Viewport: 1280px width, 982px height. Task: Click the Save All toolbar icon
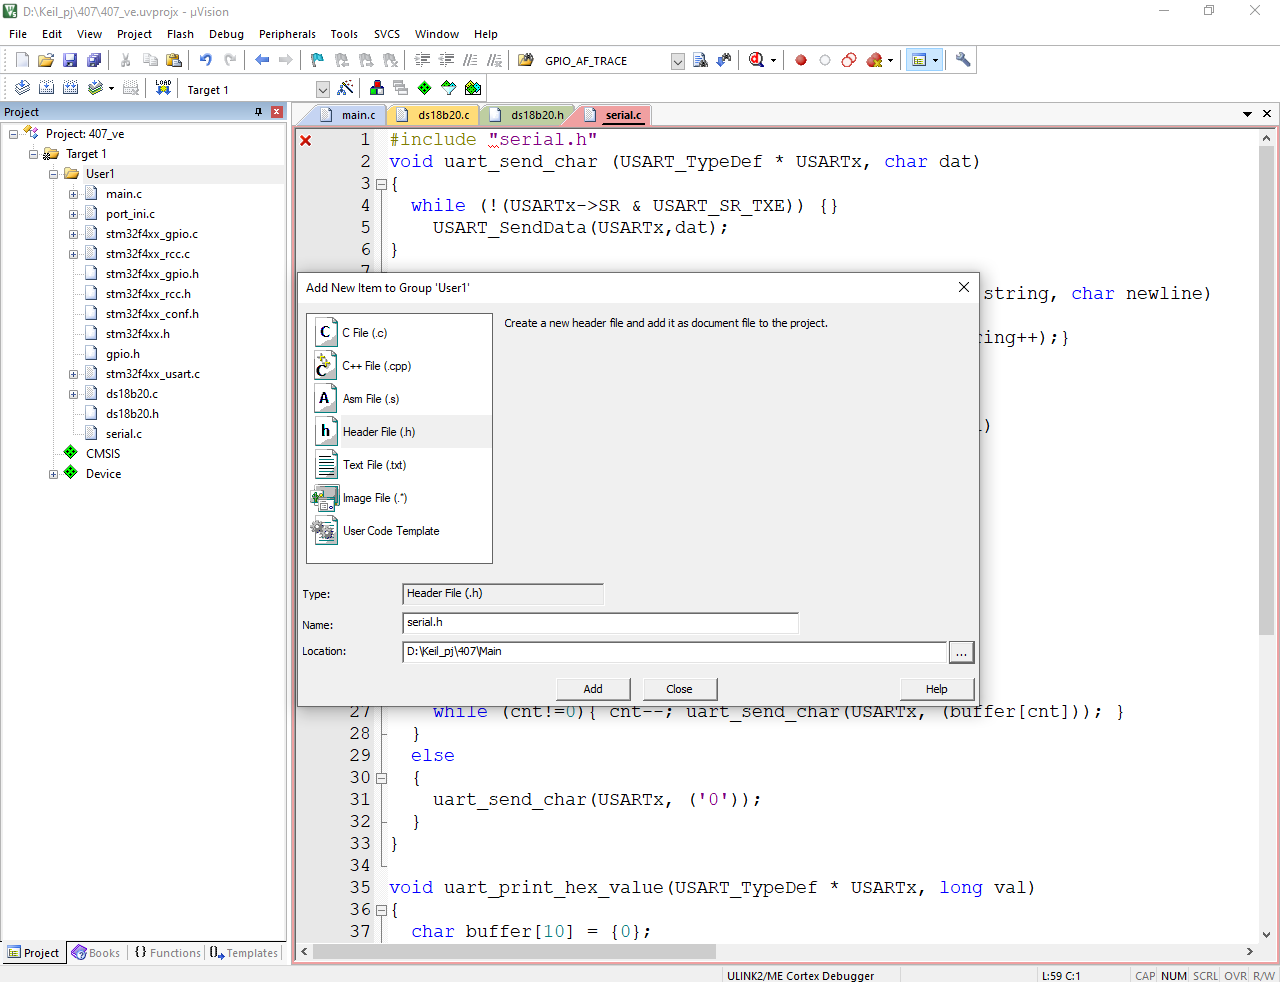point(94,60)
